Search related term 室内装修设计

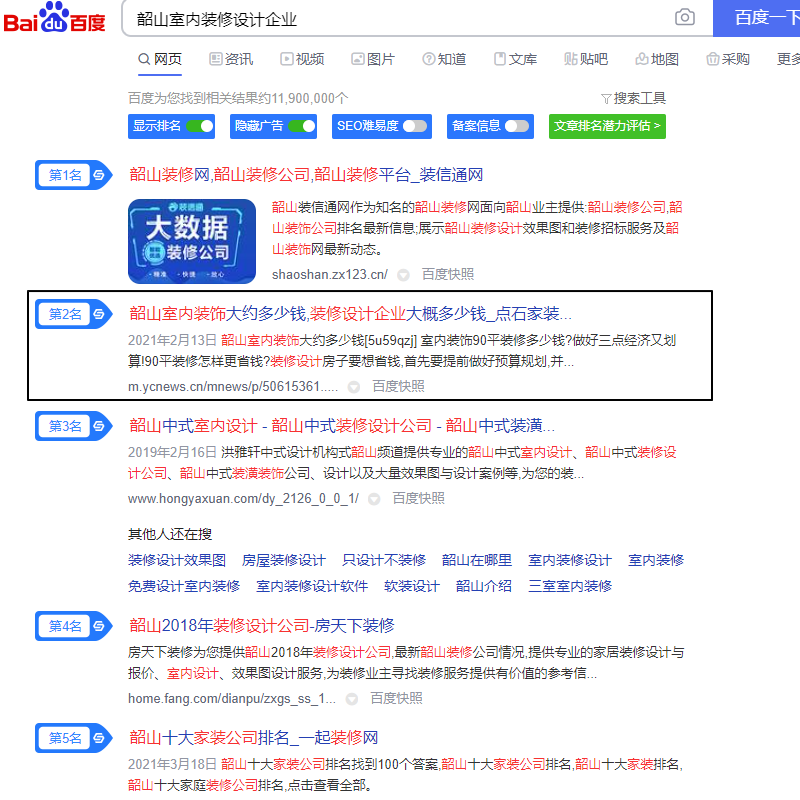pos(570,560)
